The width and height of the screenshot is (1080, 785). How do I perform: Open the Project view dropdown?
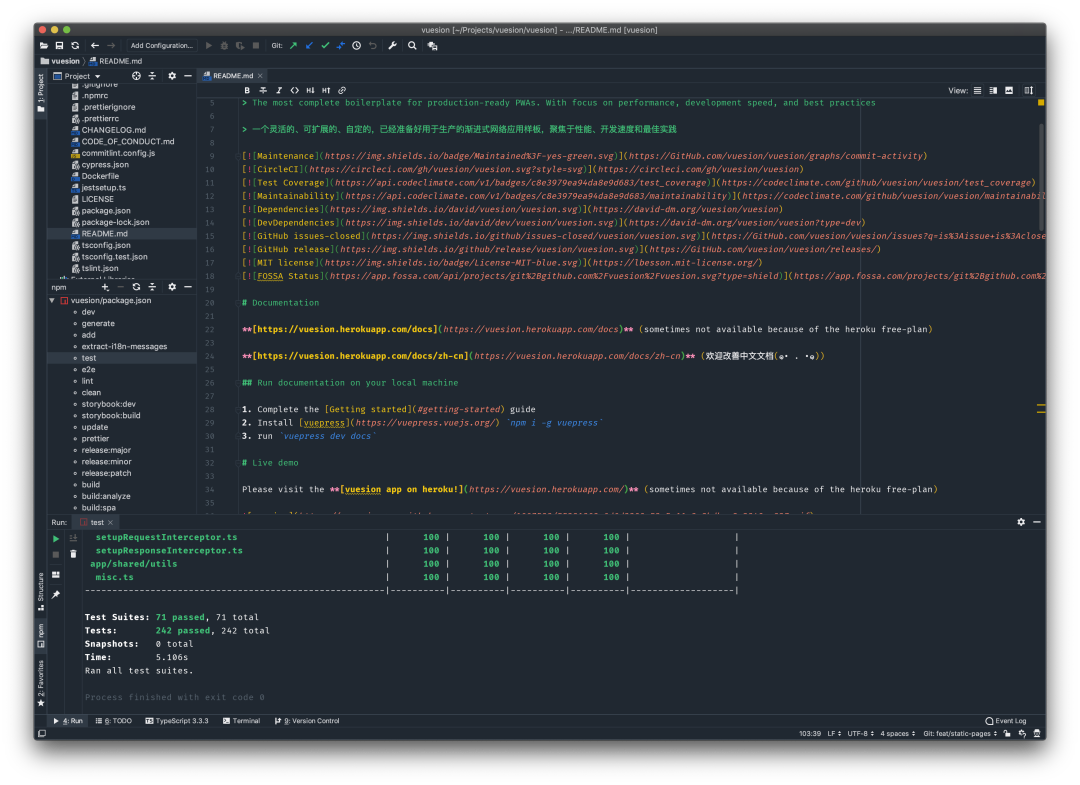coord(77,76)
